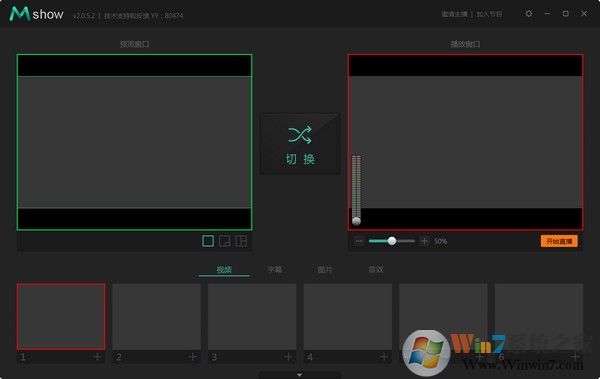The height and width of the screenshot is (379, 600).
Task: Add a source to slot 3
Action: click(288, 357)
